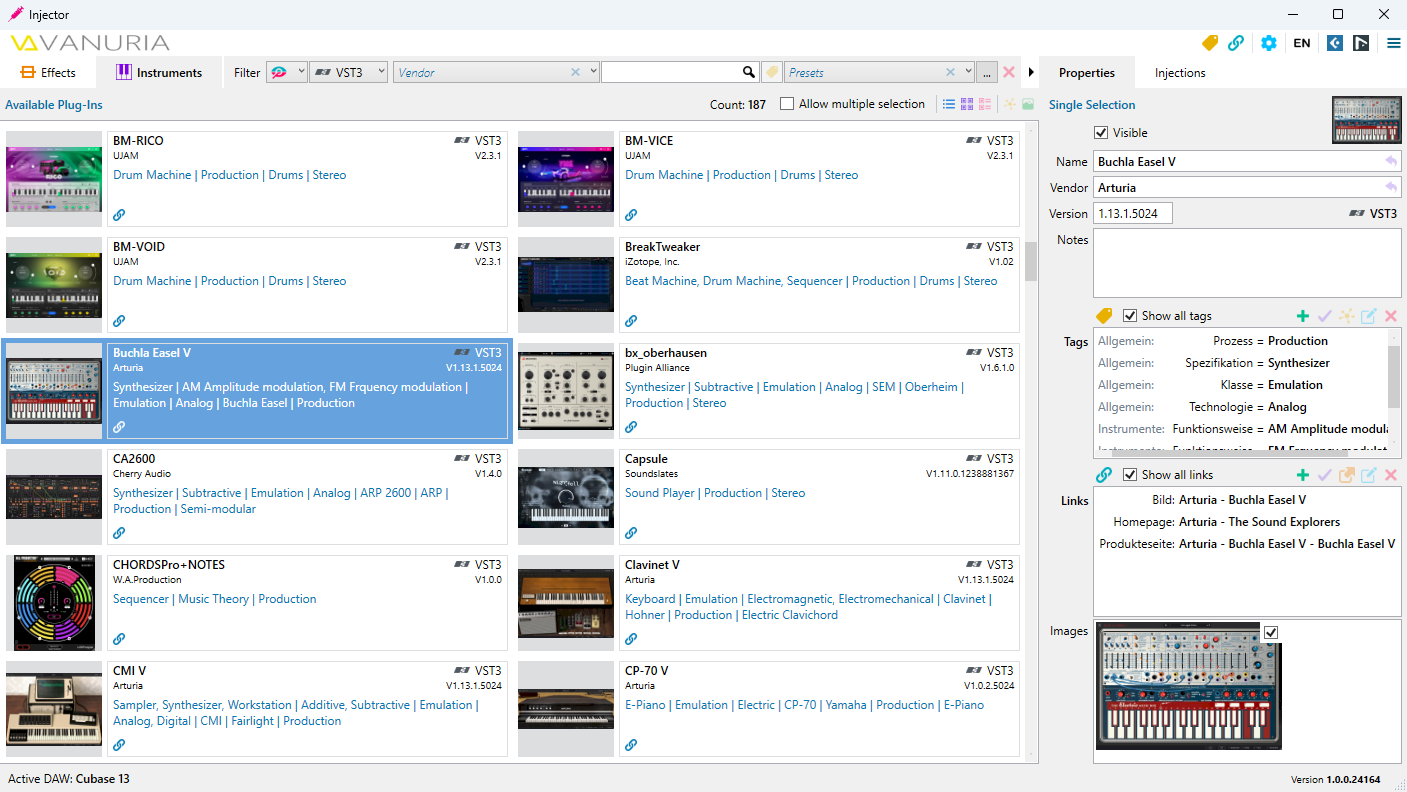Open settings with the blue gear icon
The width and height of the screenshot is (1407, 792).
click(1269, 43)
